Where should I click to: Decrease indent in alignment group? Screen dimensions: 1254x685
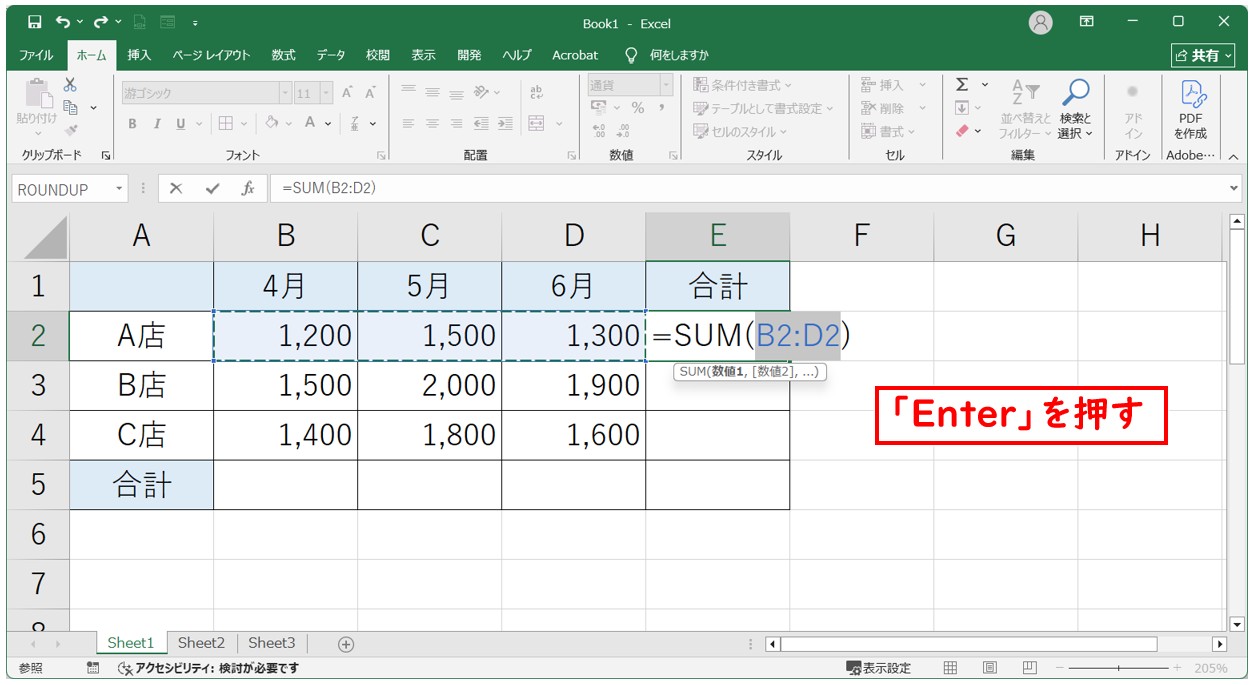[x=481, y=124]
